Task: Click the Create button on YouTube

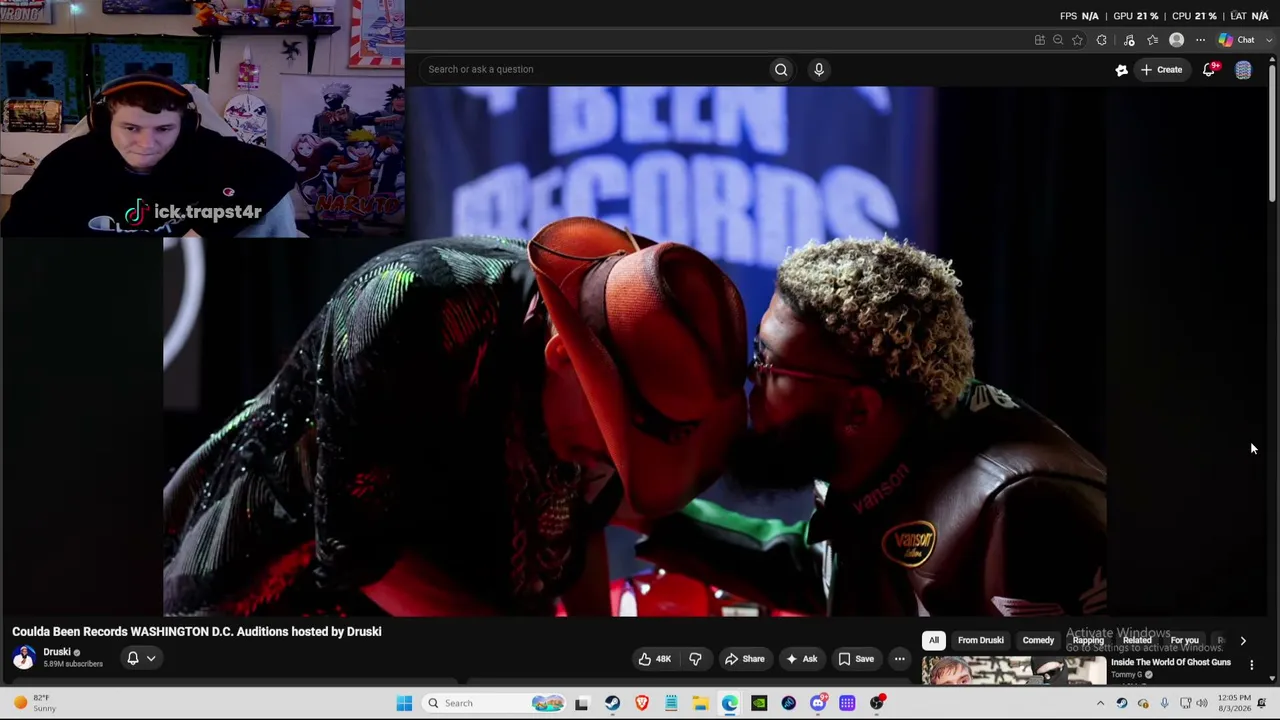Action: coord(1162,69)
